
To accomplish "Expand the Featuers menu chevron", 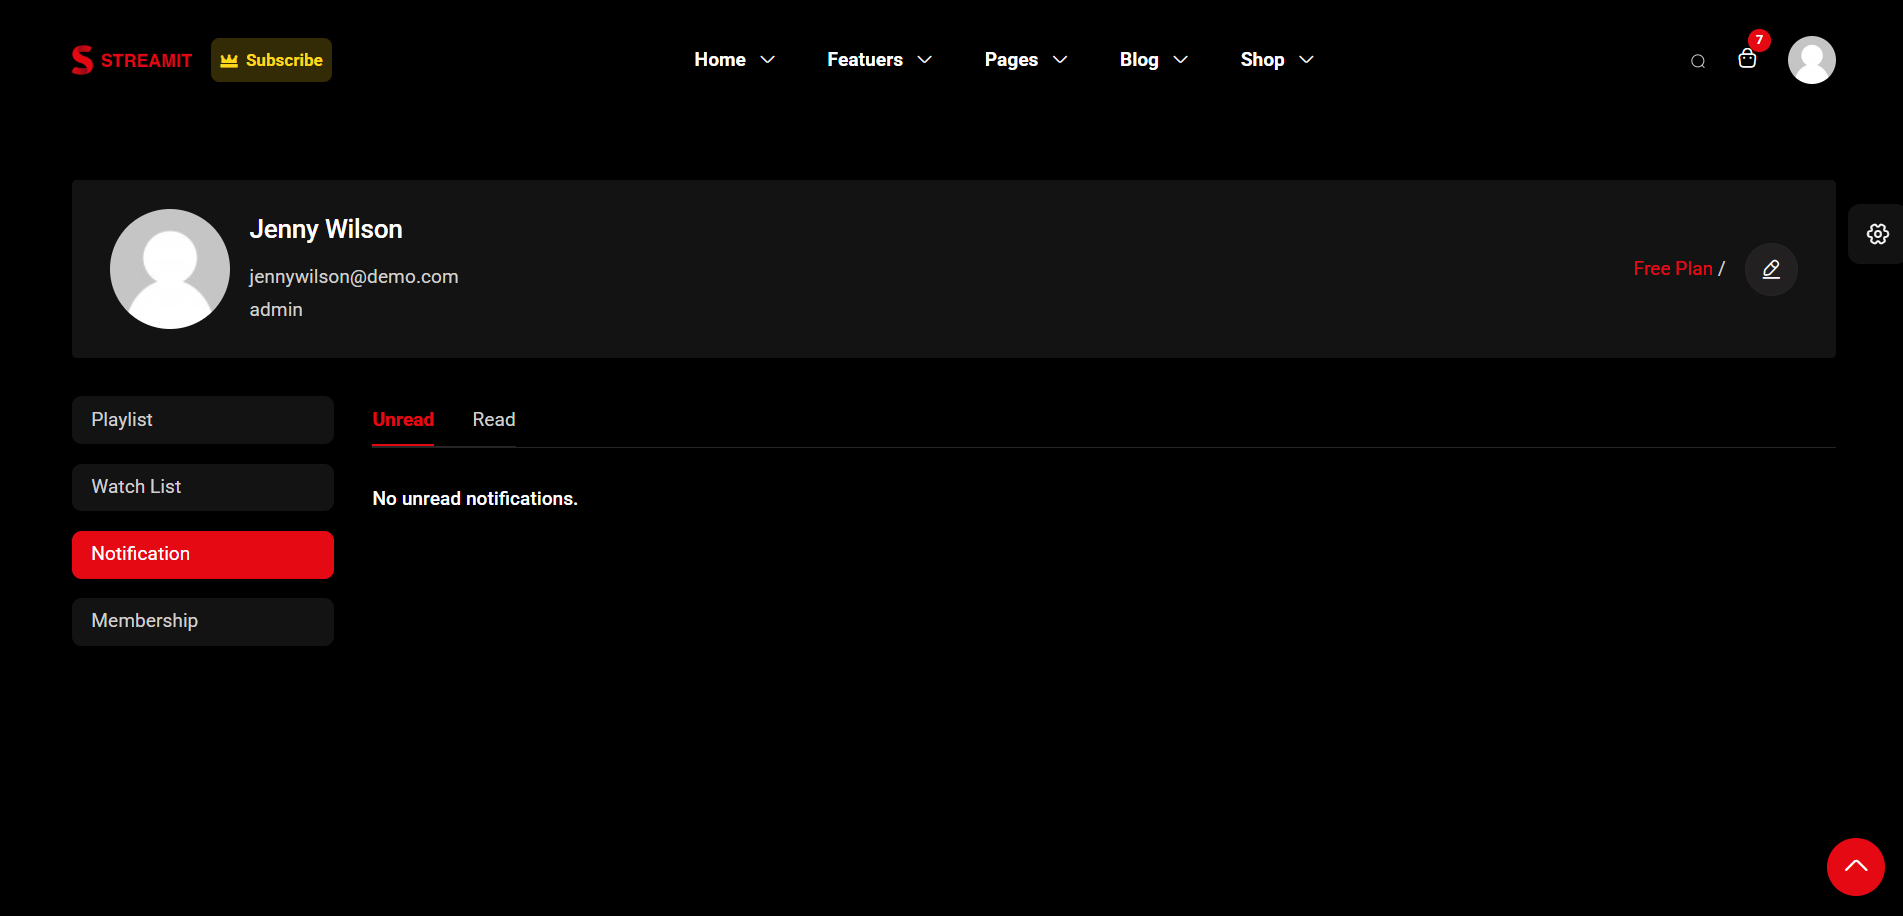I will [925, 60].
